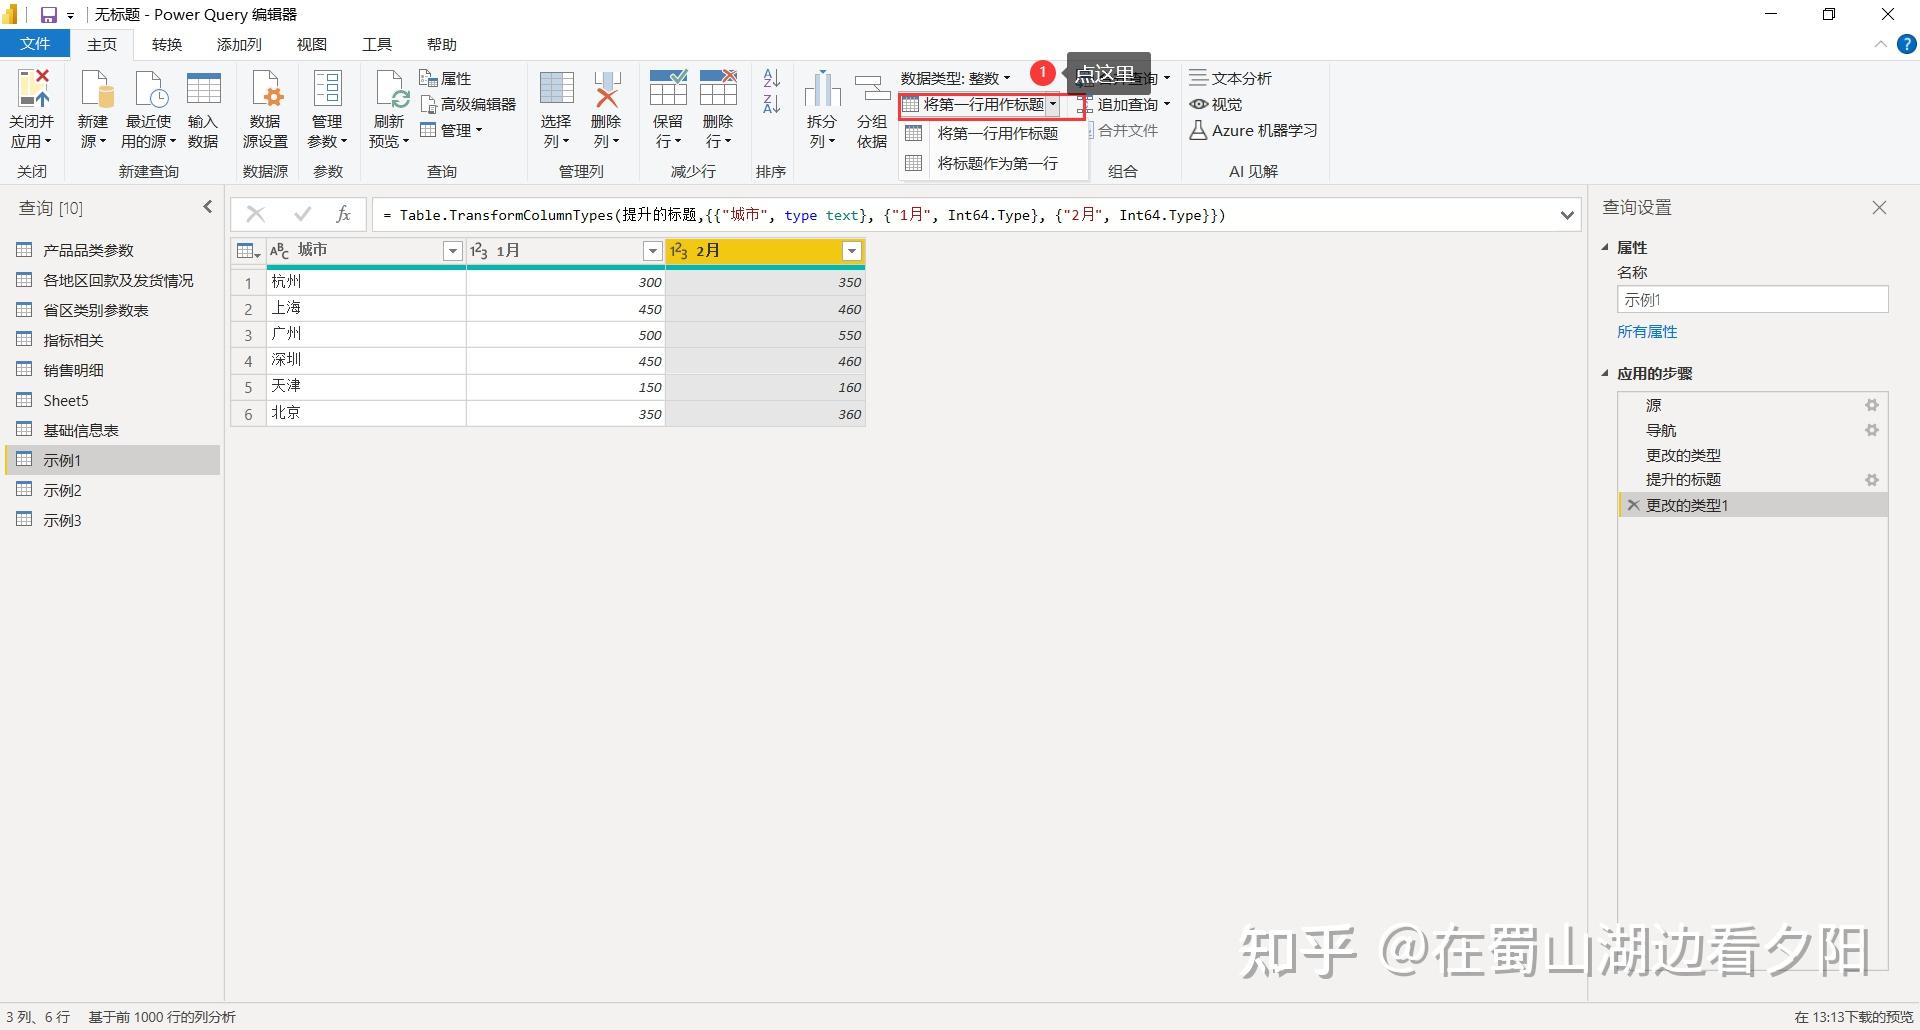Confirm the formula with the checkmark icon
The height and width of the screenshot is (1030, 1920).
pos(302,214)
